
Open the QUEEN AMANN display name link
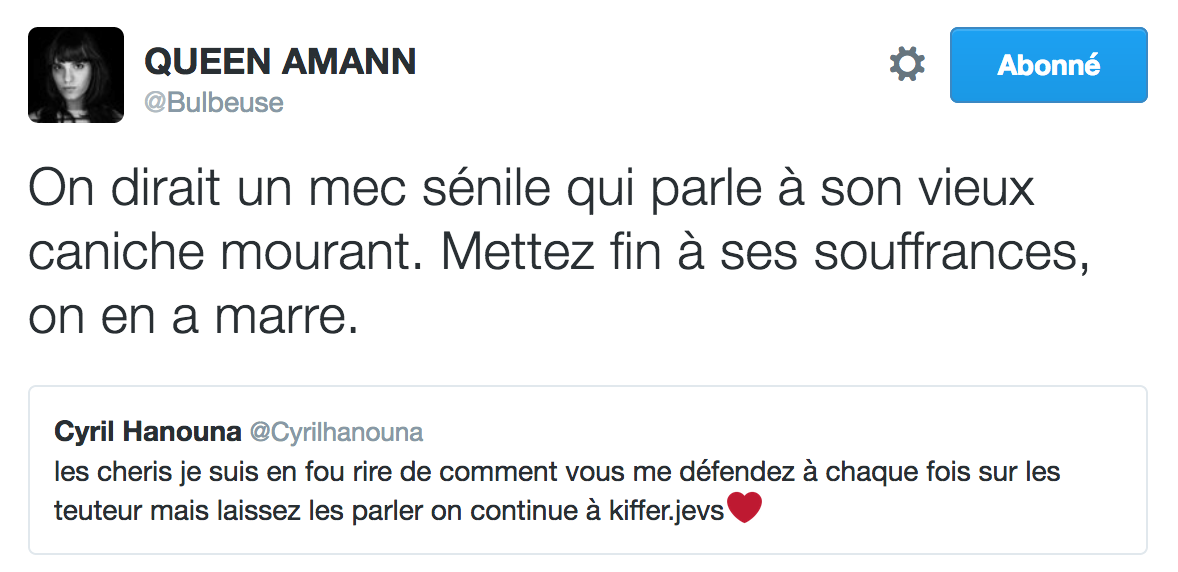coord(280,62)
